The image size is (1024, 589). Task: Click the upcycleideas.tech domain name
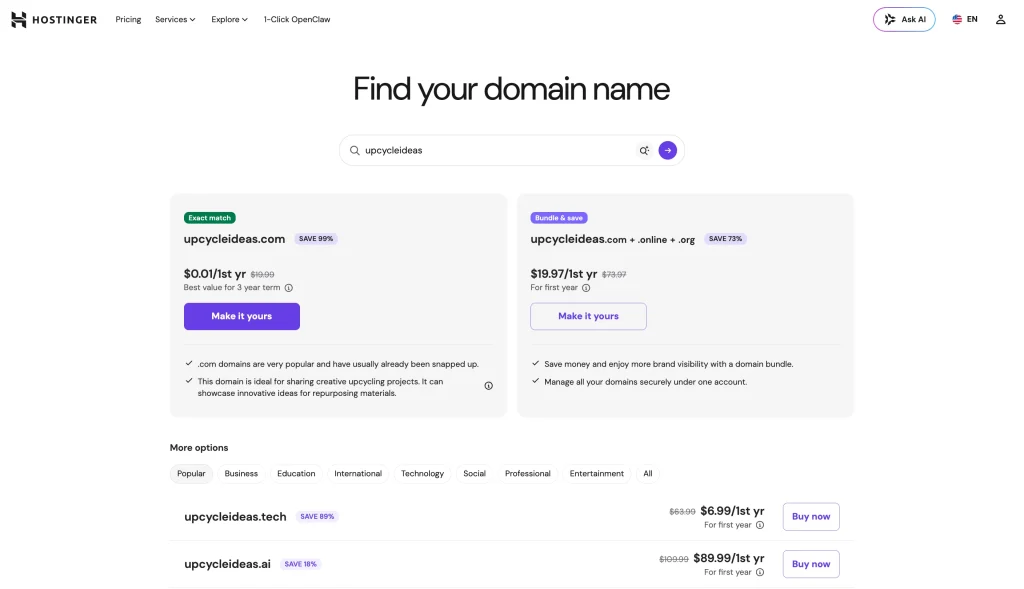click(x=235, y=517)
